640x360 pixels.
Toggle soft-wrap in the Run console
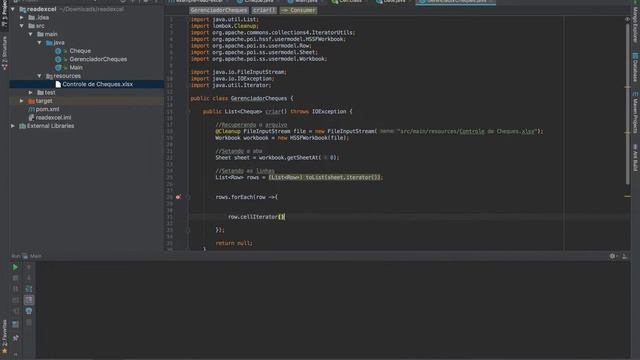point(29,289)
